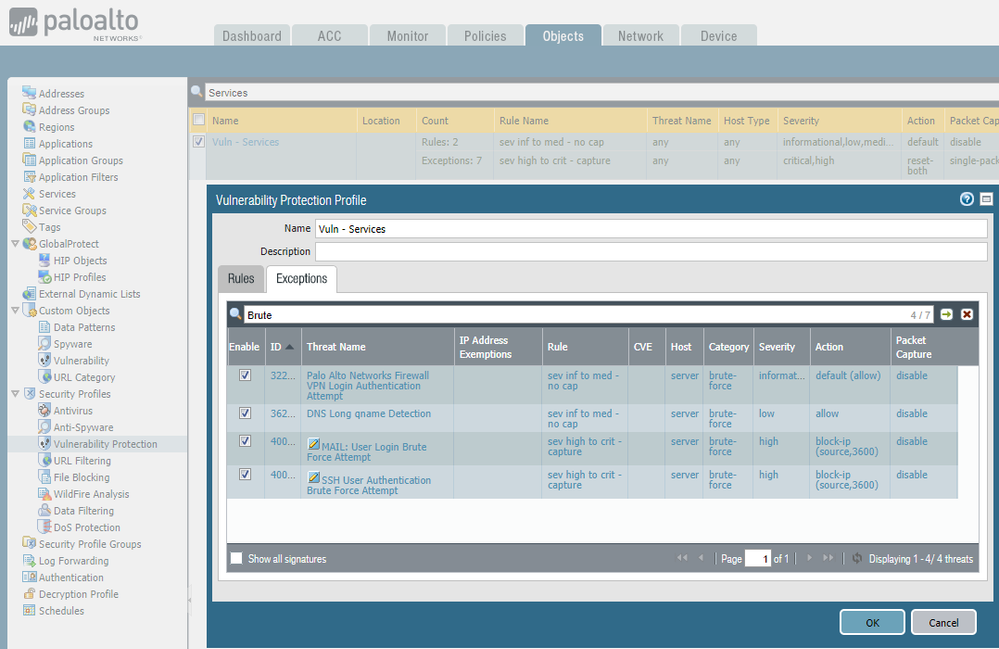Open the Schedules icon
This screenshot has height=649, width=999.
29,610
